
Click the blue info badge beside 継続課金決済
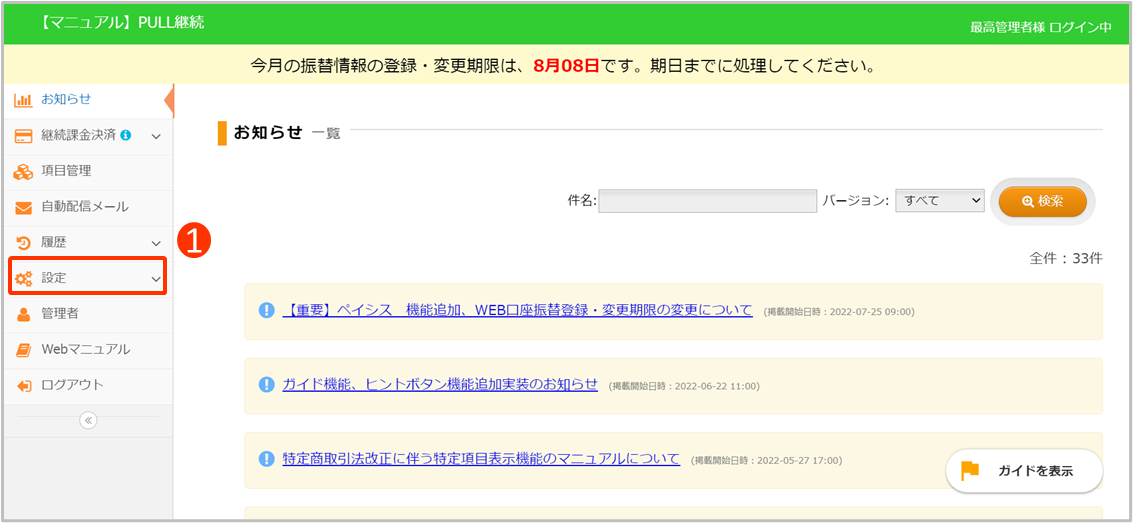(x=125, y=136)
